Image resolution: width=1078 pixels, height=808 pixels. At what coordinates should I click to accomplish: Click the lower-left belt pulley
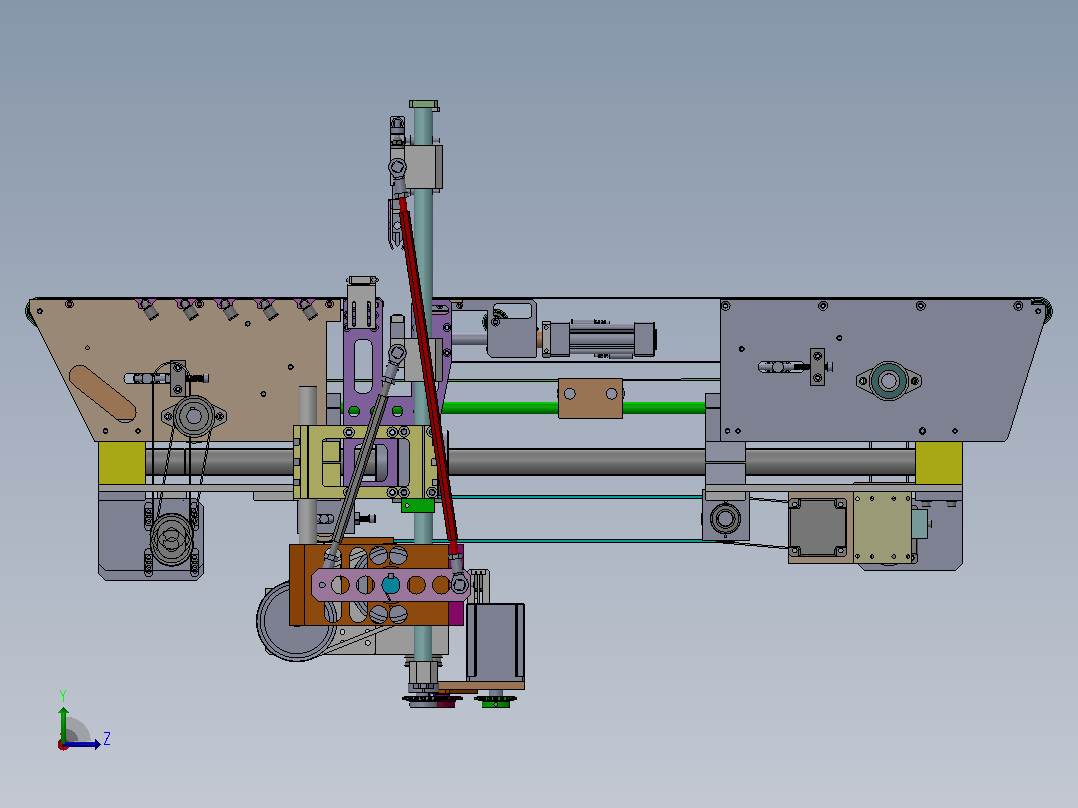(172, 539)
